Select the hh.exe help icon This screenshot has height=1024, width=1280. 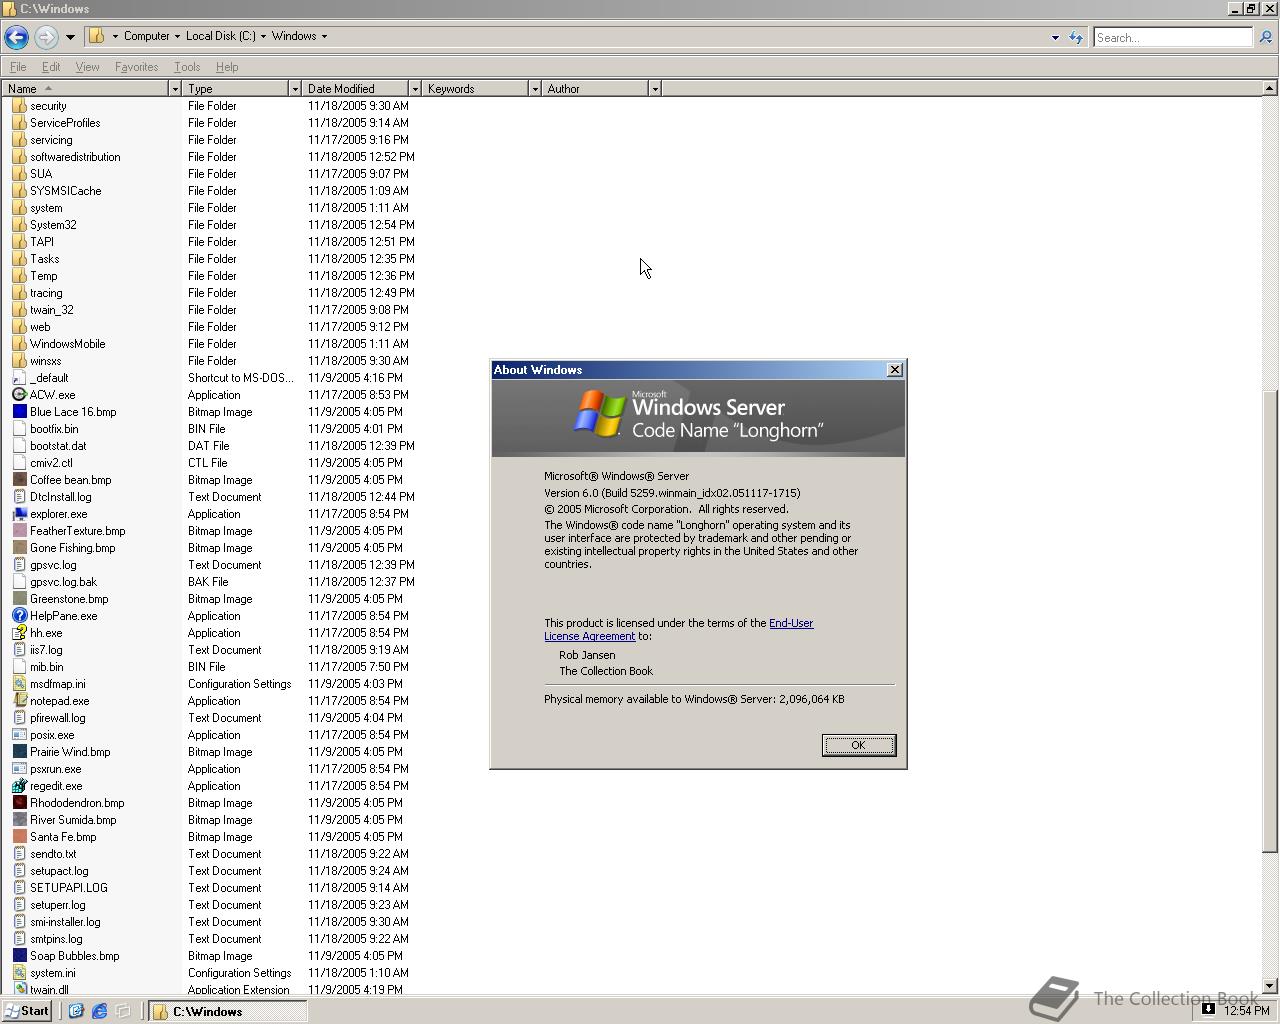click(19, 633)
